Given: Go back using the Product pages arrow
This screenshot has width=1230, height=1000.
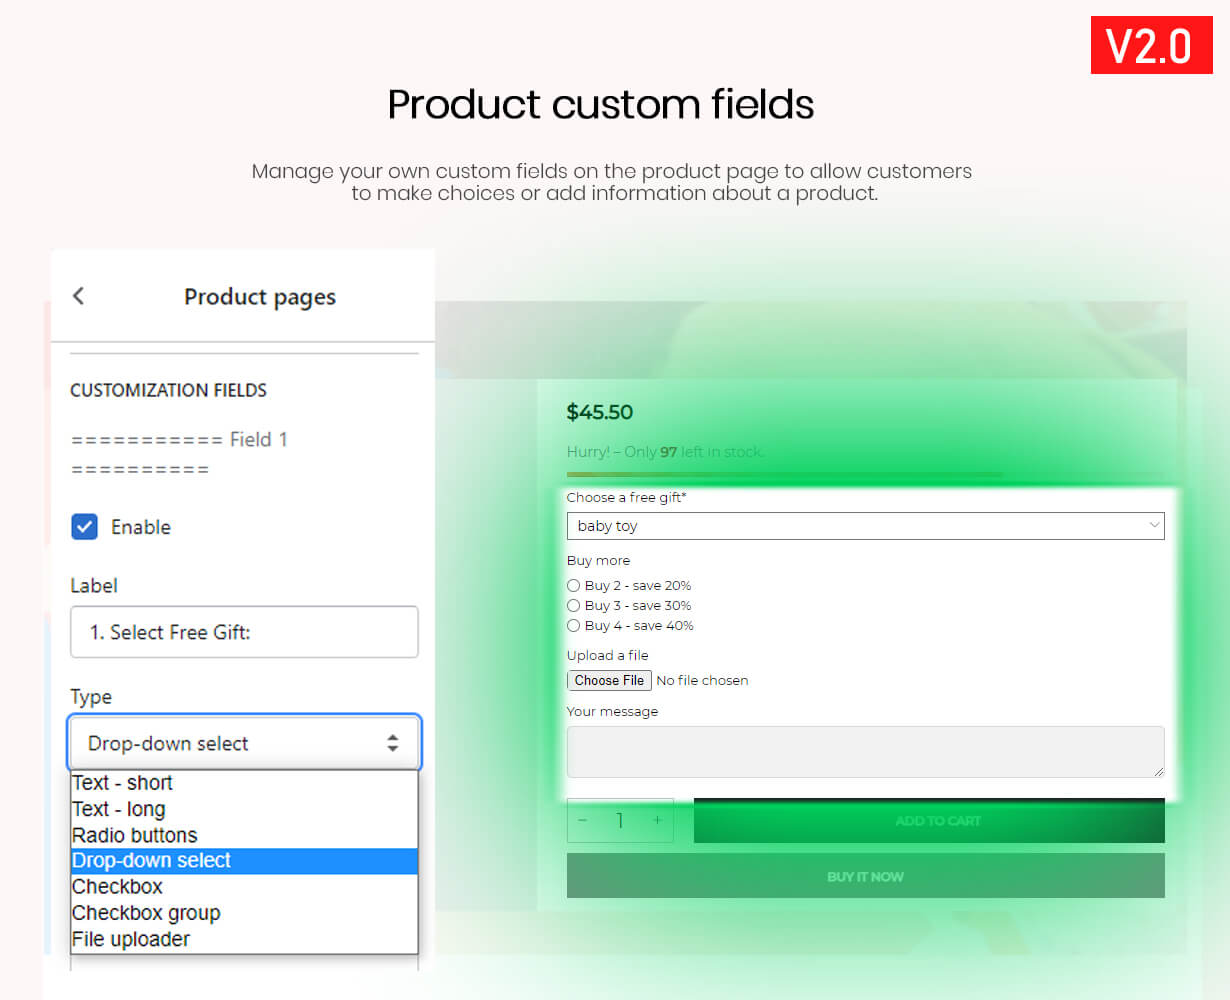Looking at the screenshot, I should (78, 296).
